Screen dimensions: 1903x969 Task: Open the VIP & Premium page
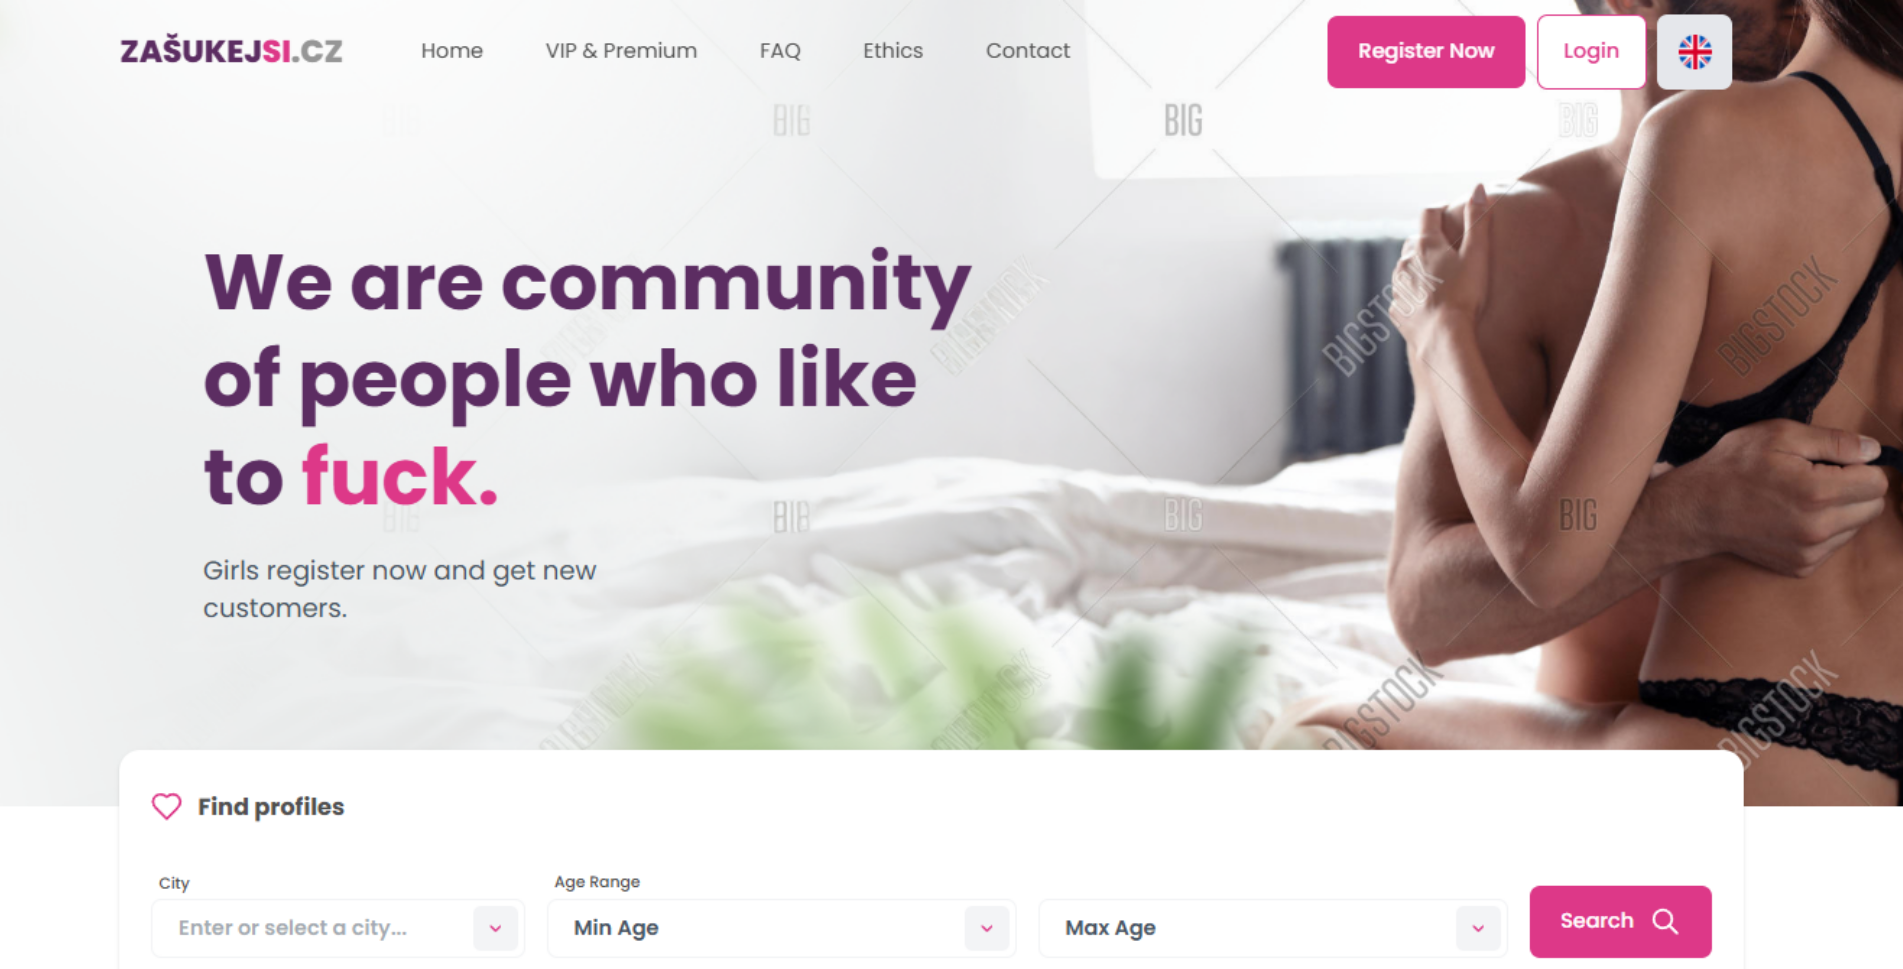click(621, 51)
